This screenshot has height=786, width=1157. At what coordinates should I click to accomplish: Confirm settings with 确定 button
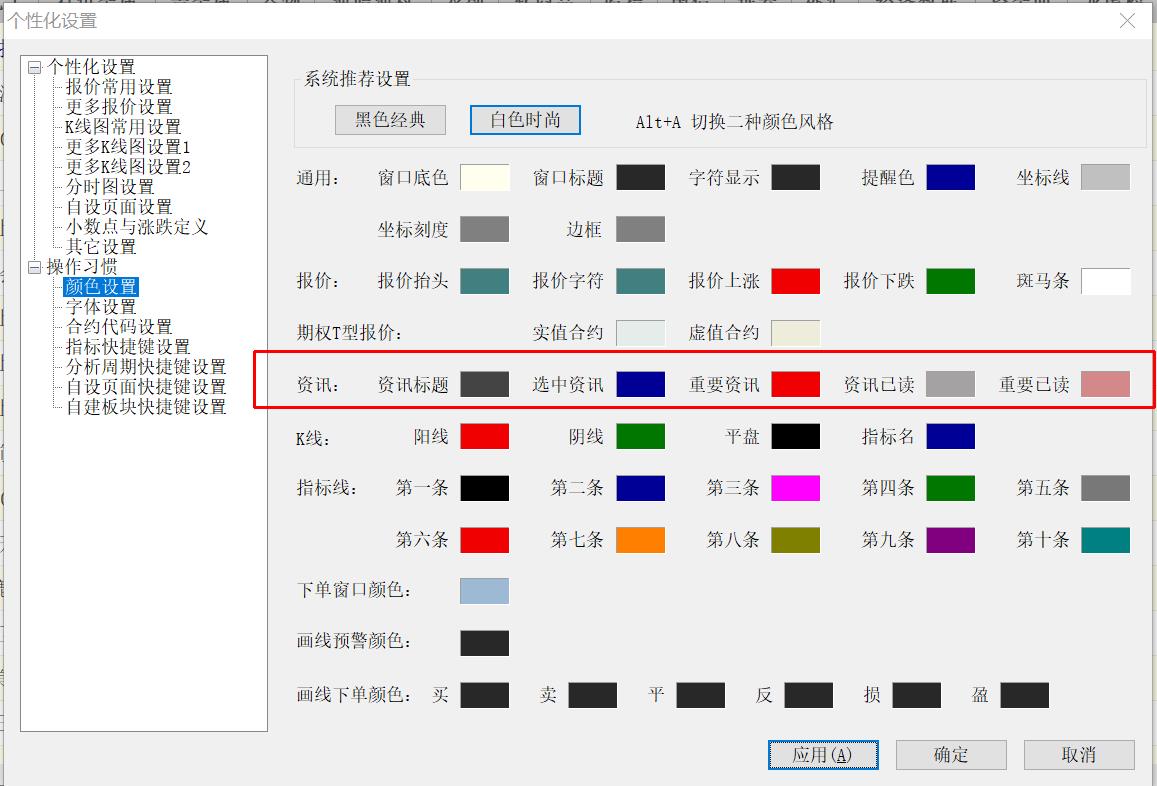[x=950, y=755]
